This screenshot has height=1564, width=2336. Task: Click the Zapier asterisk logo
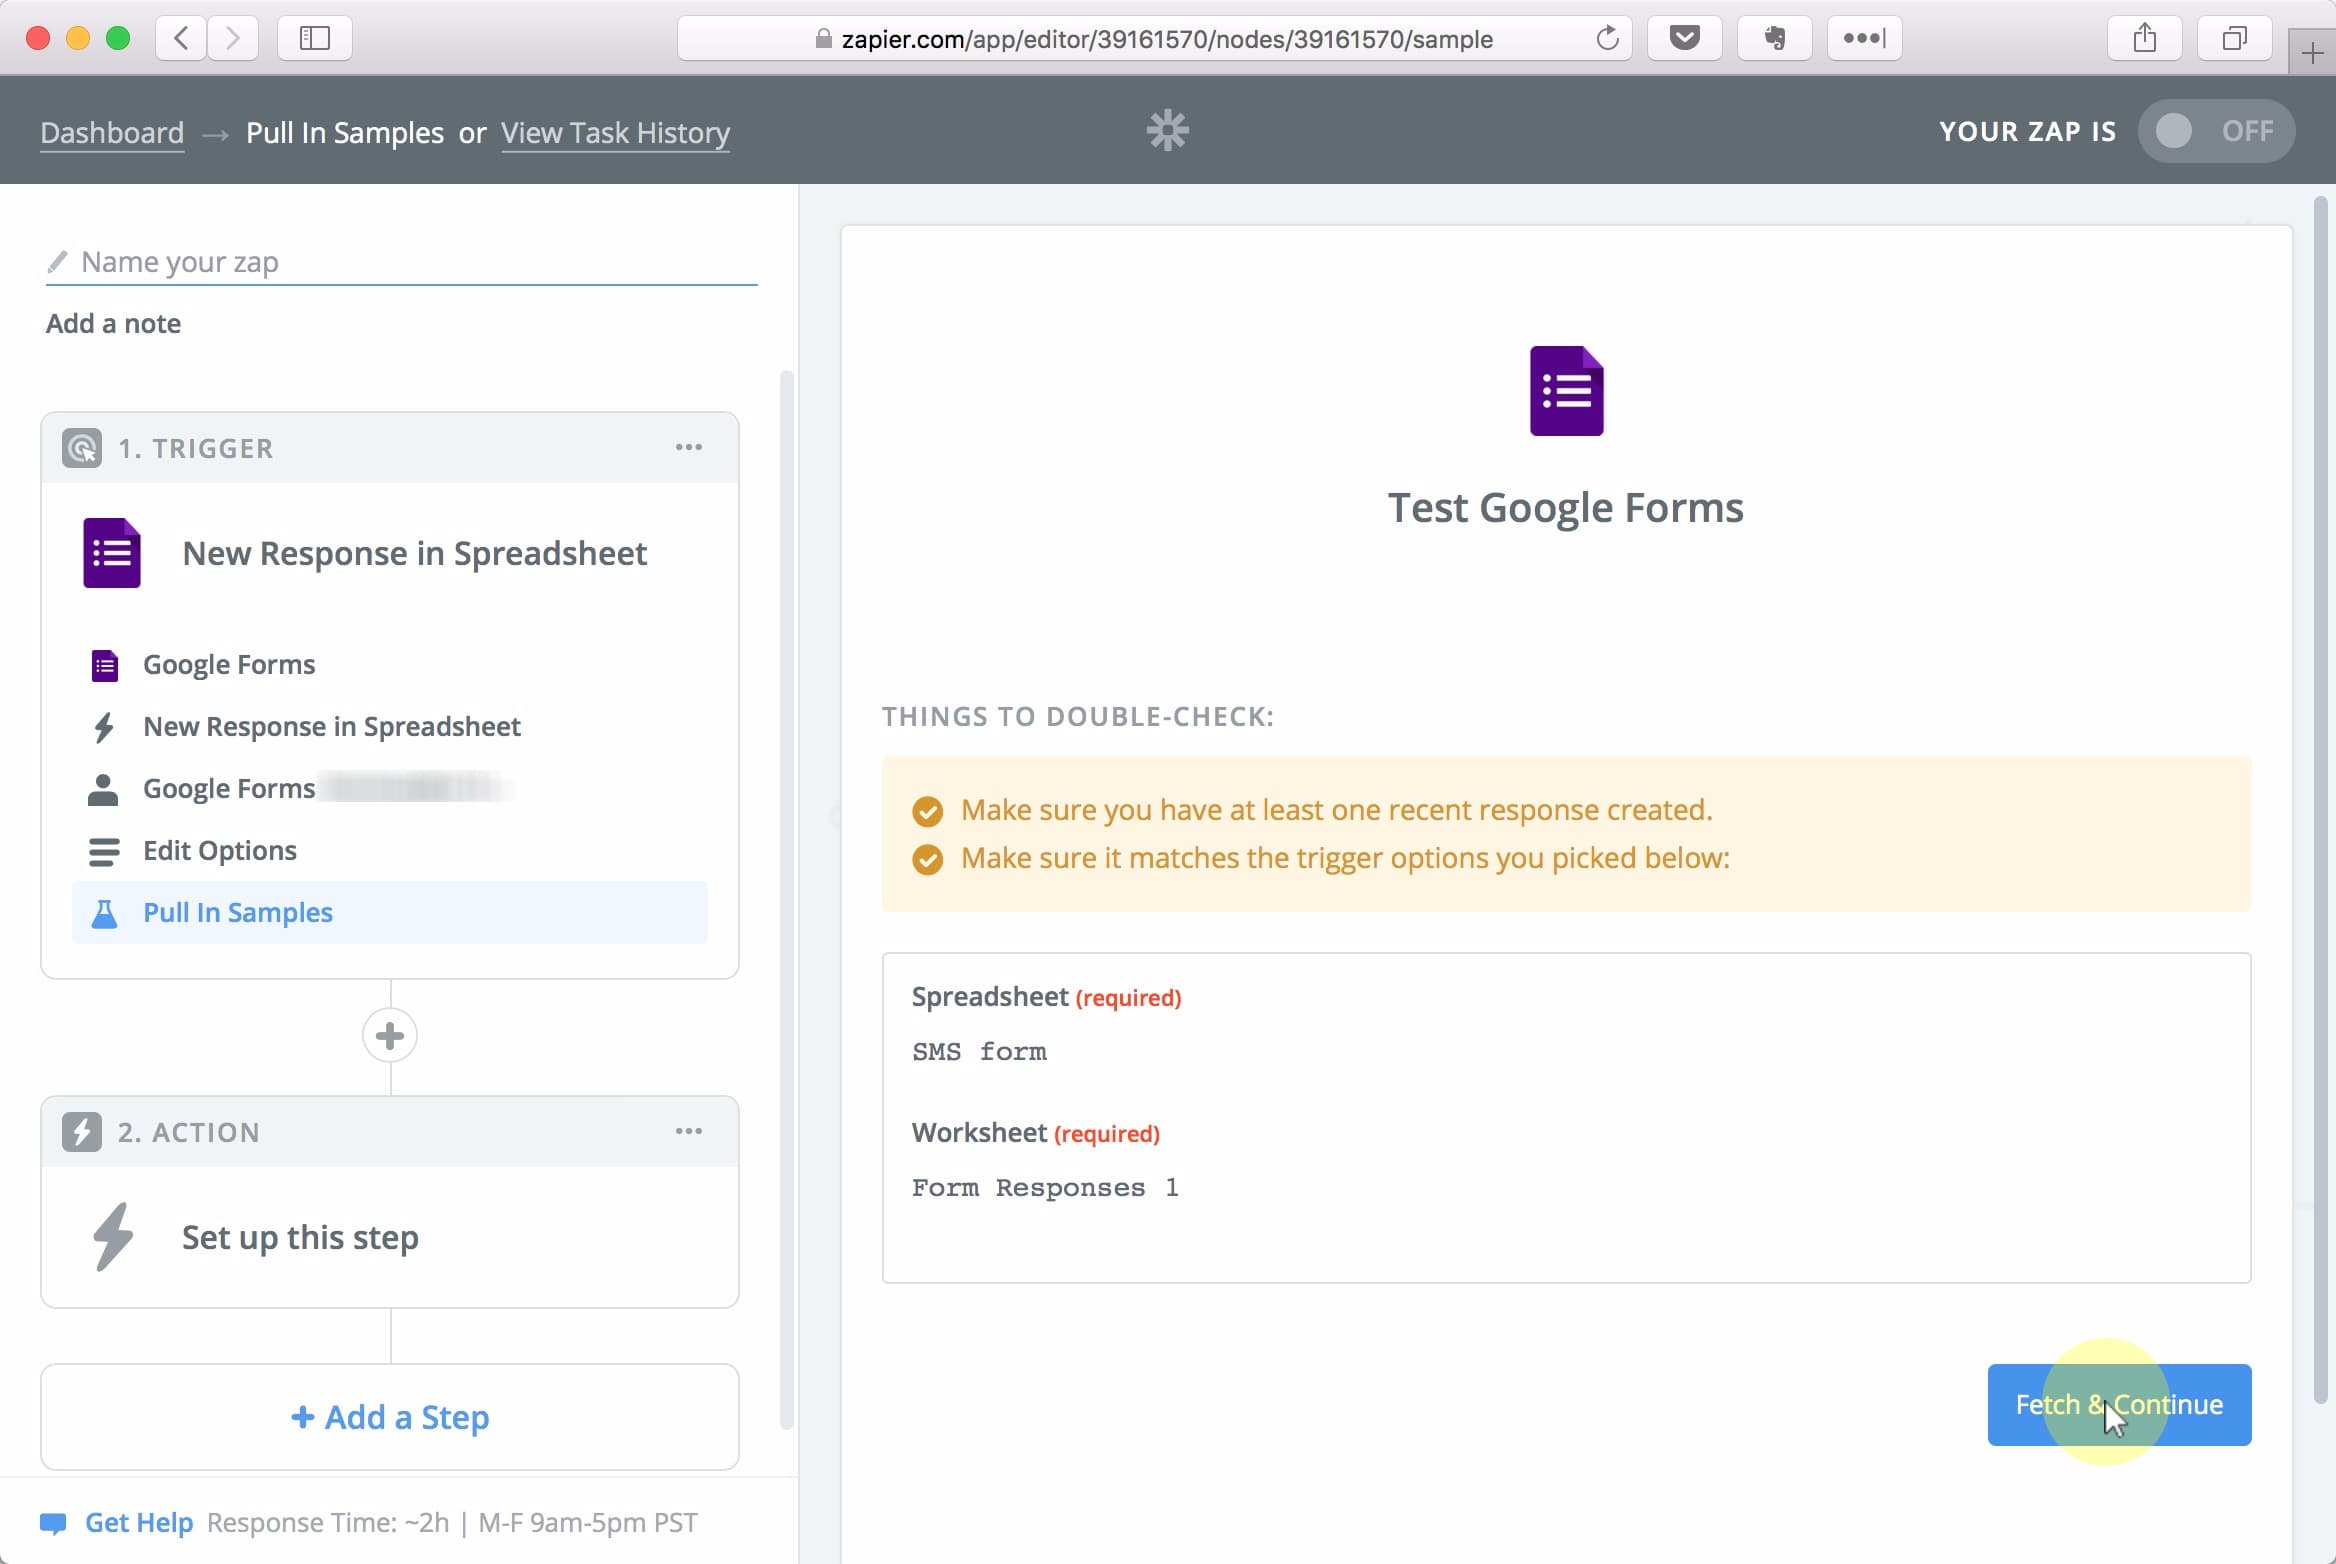pyautogui.click(x=1167, y=131)
